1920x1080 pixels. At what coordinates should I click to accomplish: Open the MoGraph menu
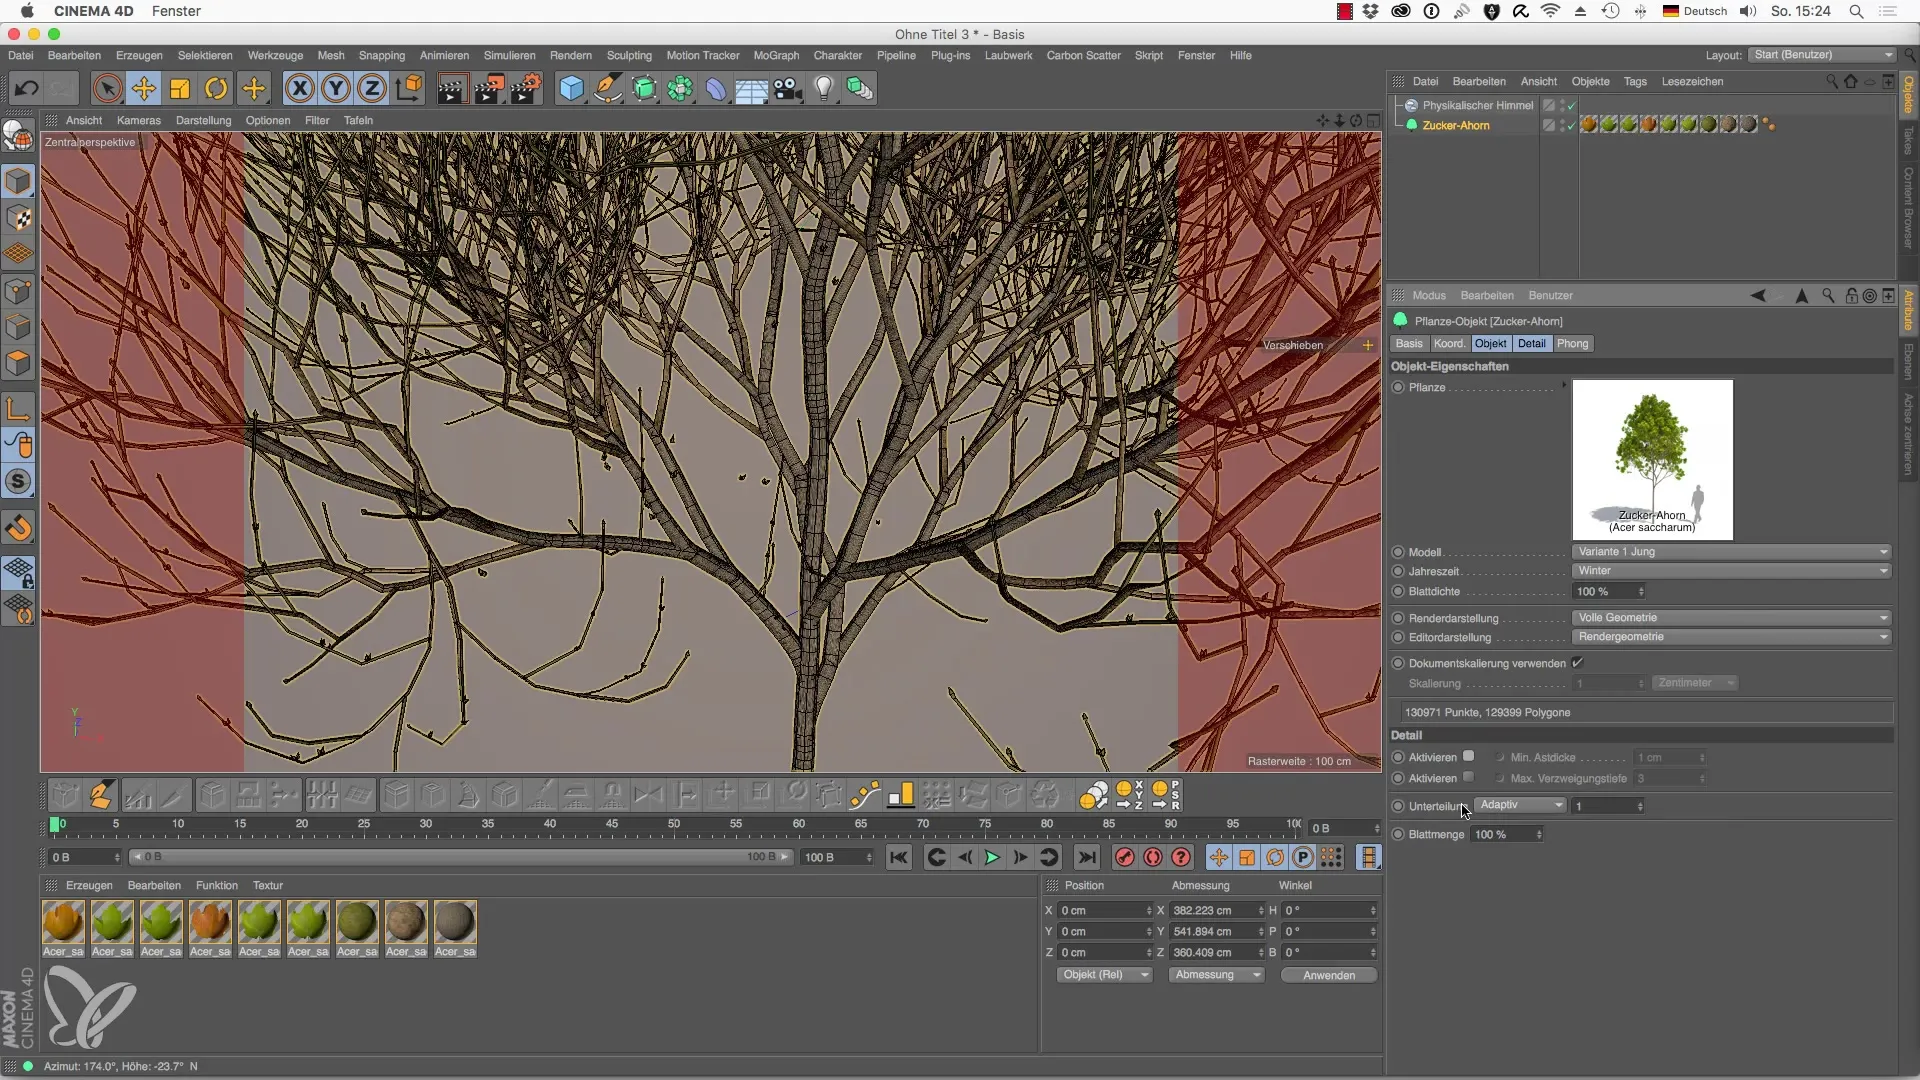point(776,55)
